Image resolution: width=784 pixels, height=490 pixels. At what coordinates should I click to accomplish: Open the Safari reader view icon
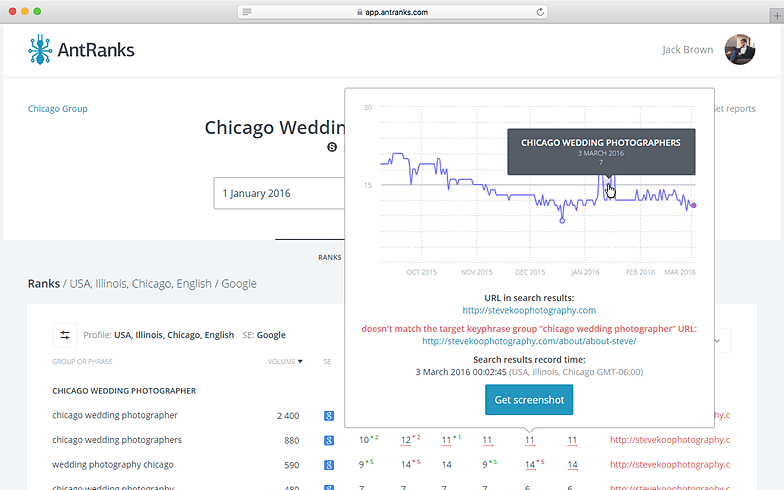point(247,12)
